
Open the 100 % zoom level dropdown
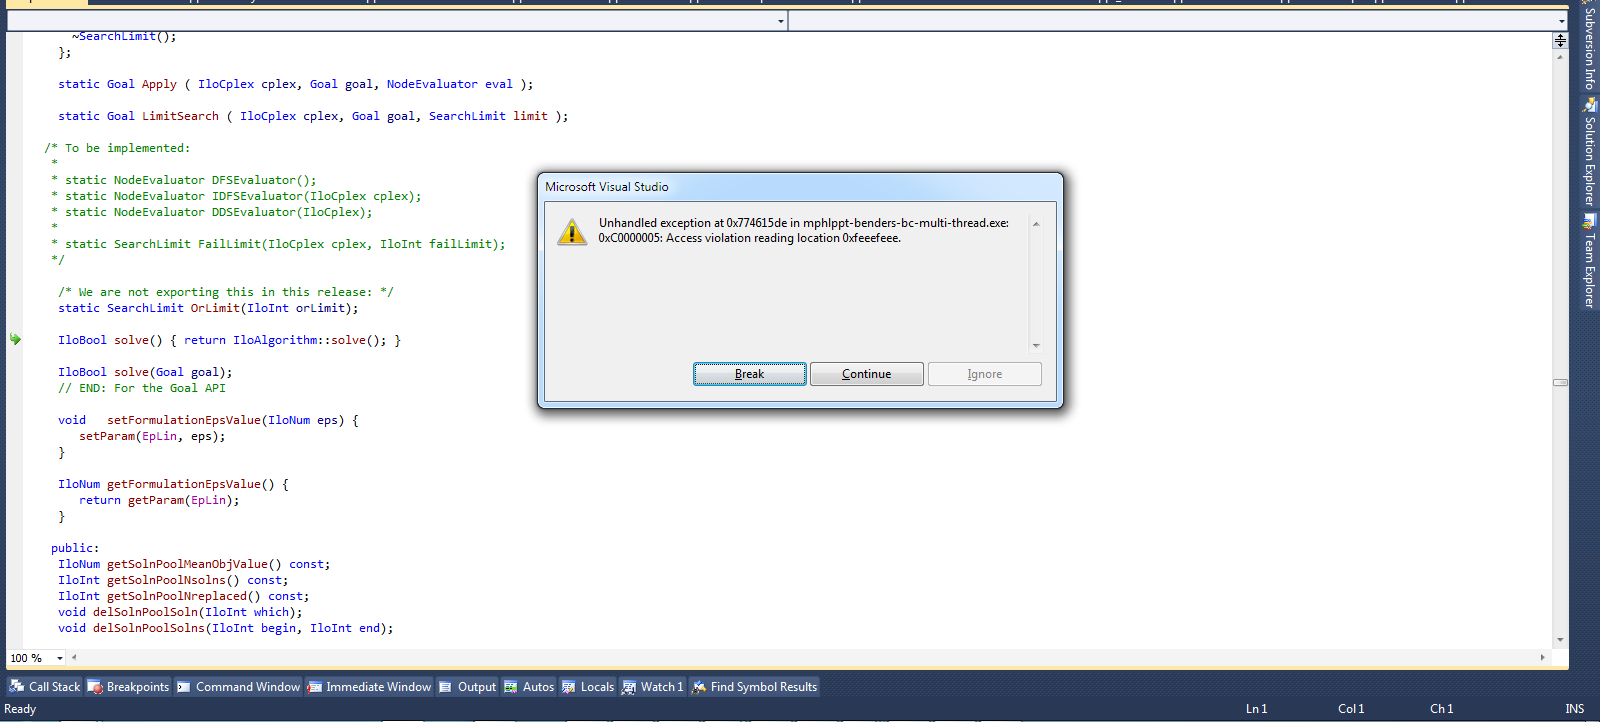[x=60, y=658]
